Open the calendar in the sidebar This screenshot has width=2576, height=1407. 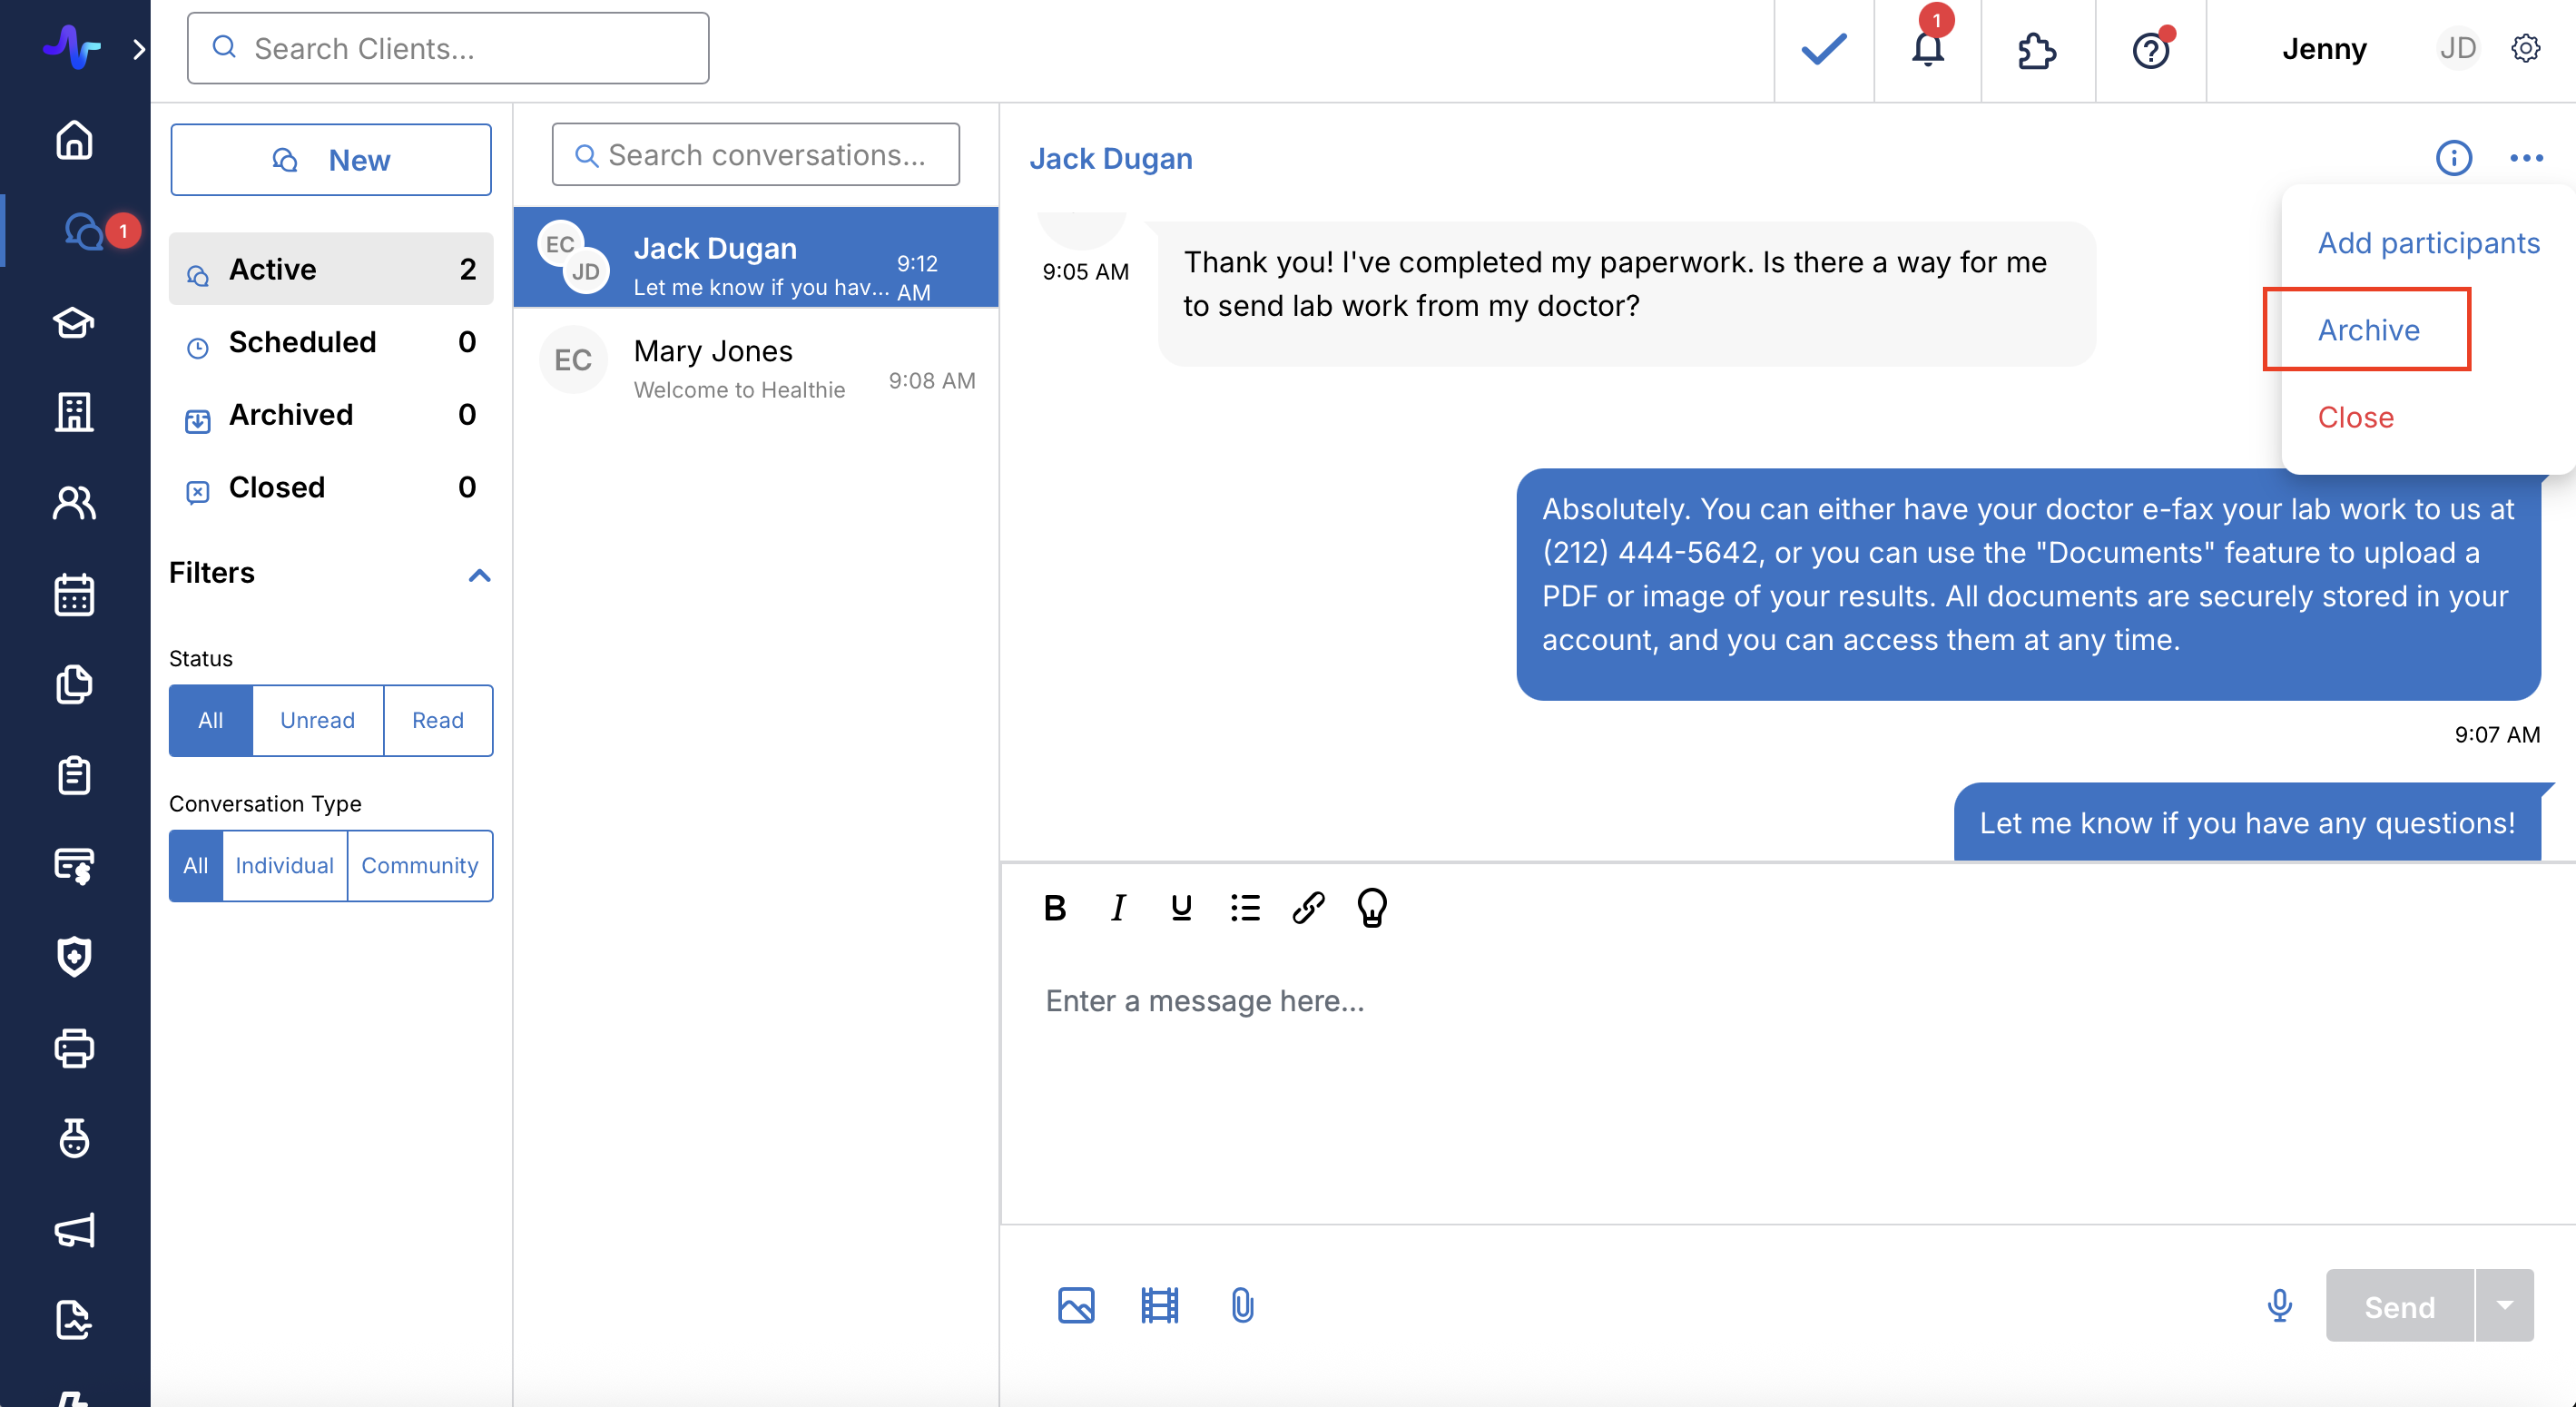[x=74, y=595]
